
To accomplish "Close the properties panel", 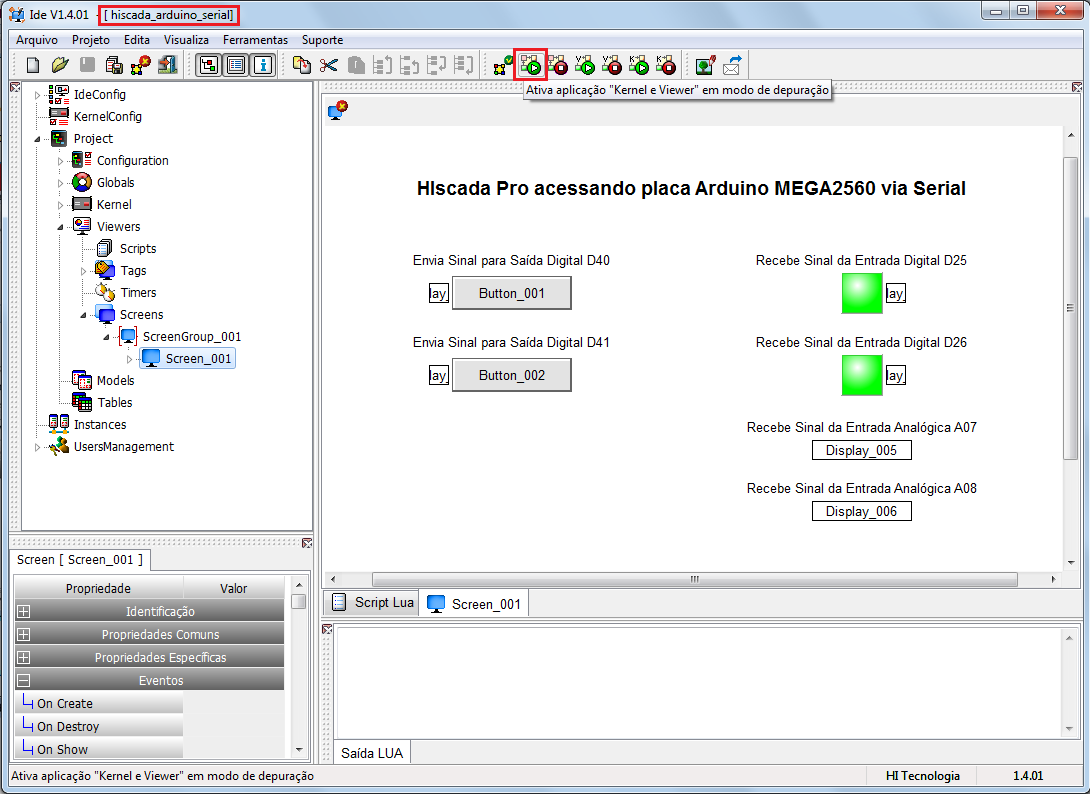I will [307, 543].
